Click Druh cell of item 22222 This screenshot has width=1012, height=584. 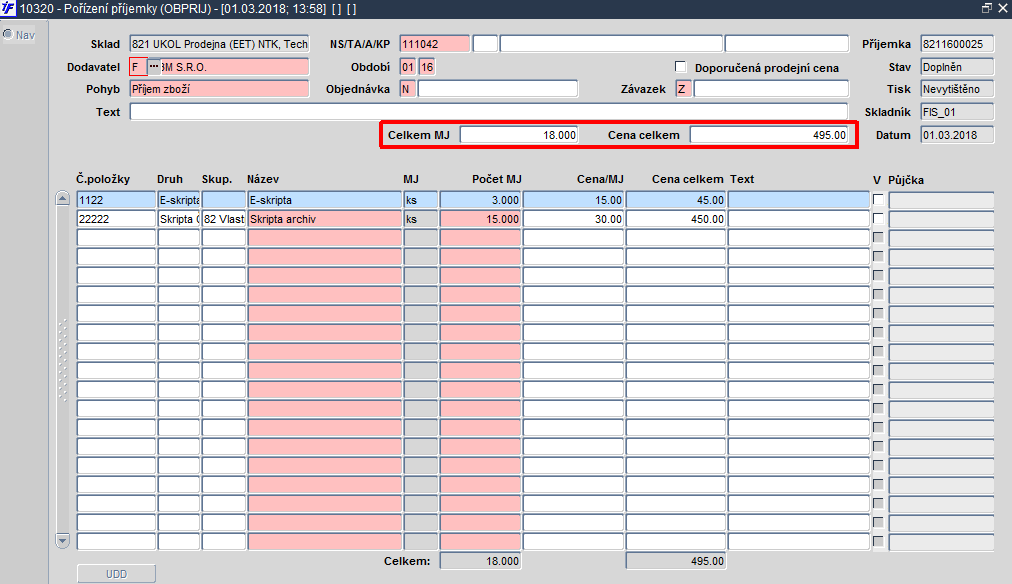179,219
